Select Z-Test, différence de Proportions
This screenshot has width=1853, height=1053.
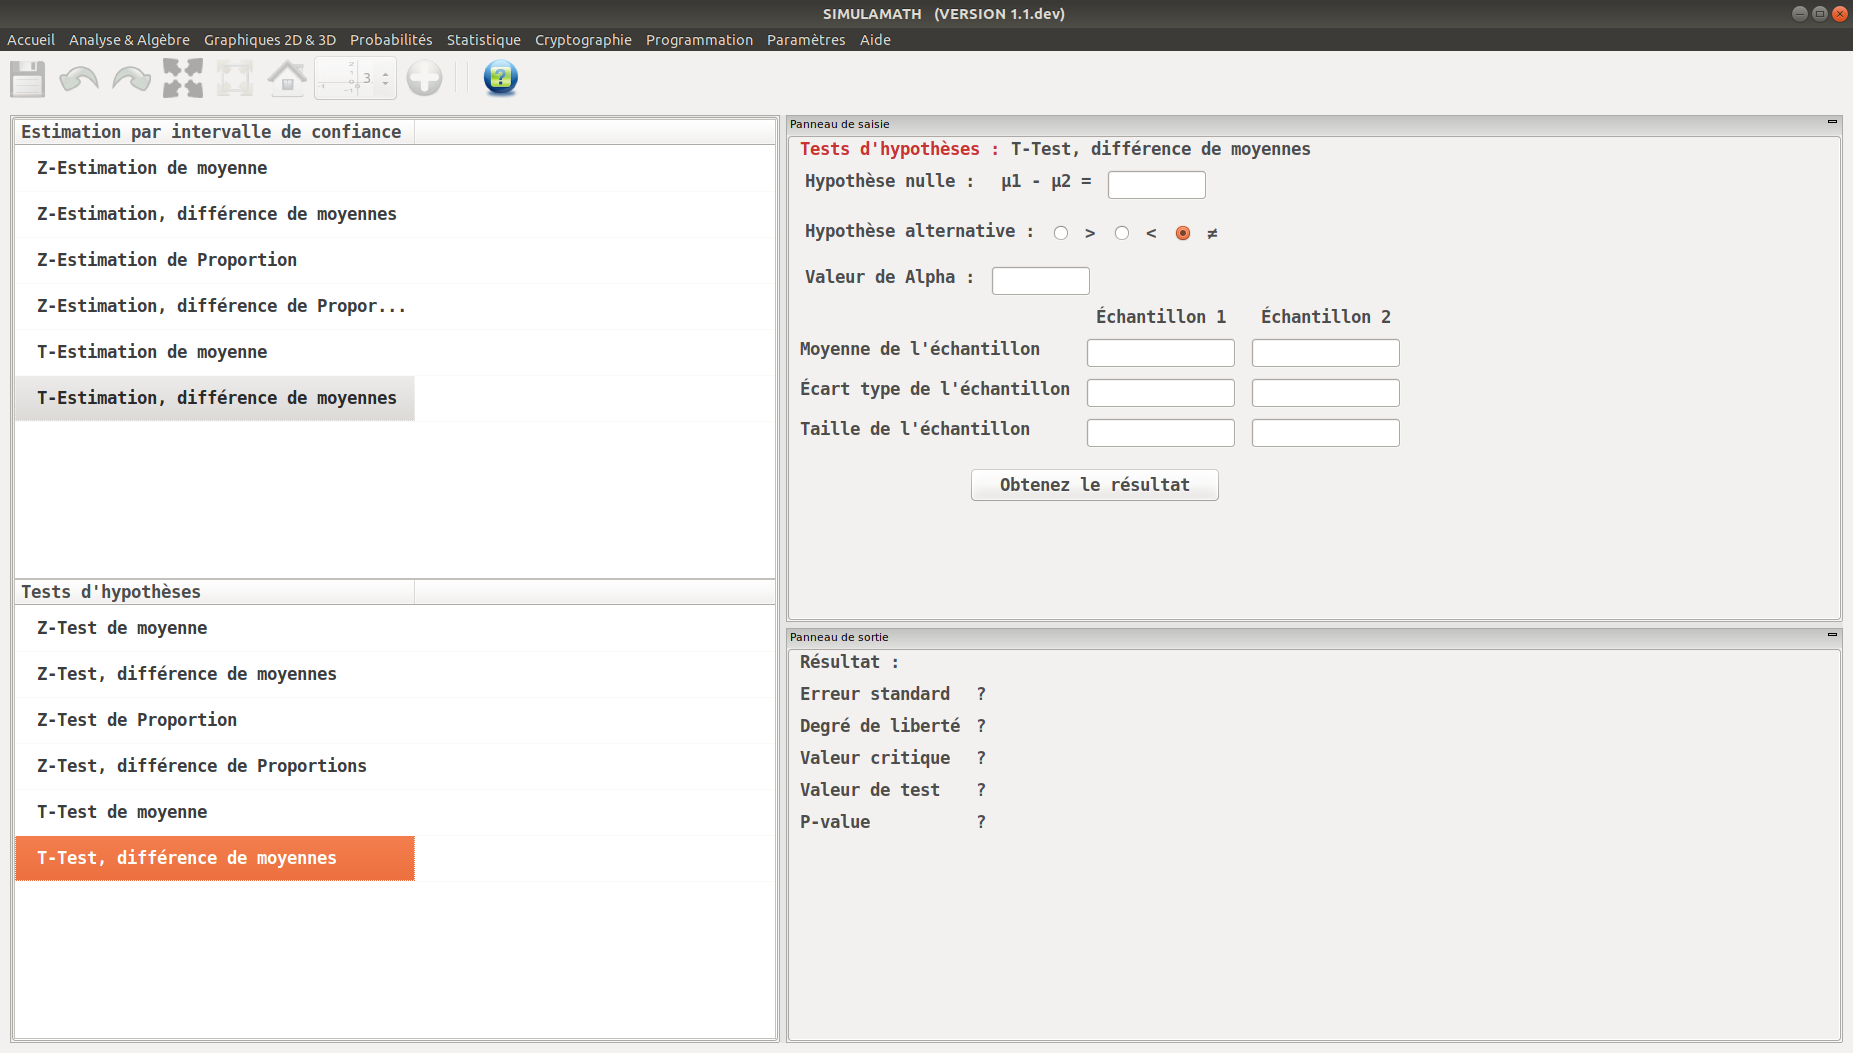click(215, 766)
